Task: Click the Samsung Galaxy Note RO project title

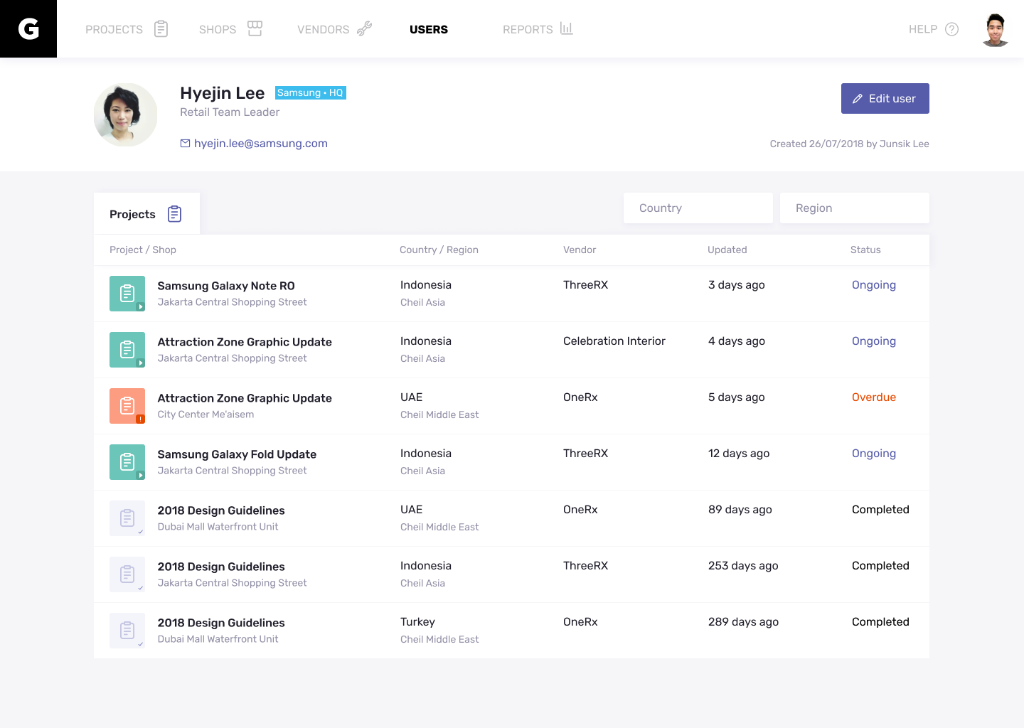Action: [x=226, y=285]
